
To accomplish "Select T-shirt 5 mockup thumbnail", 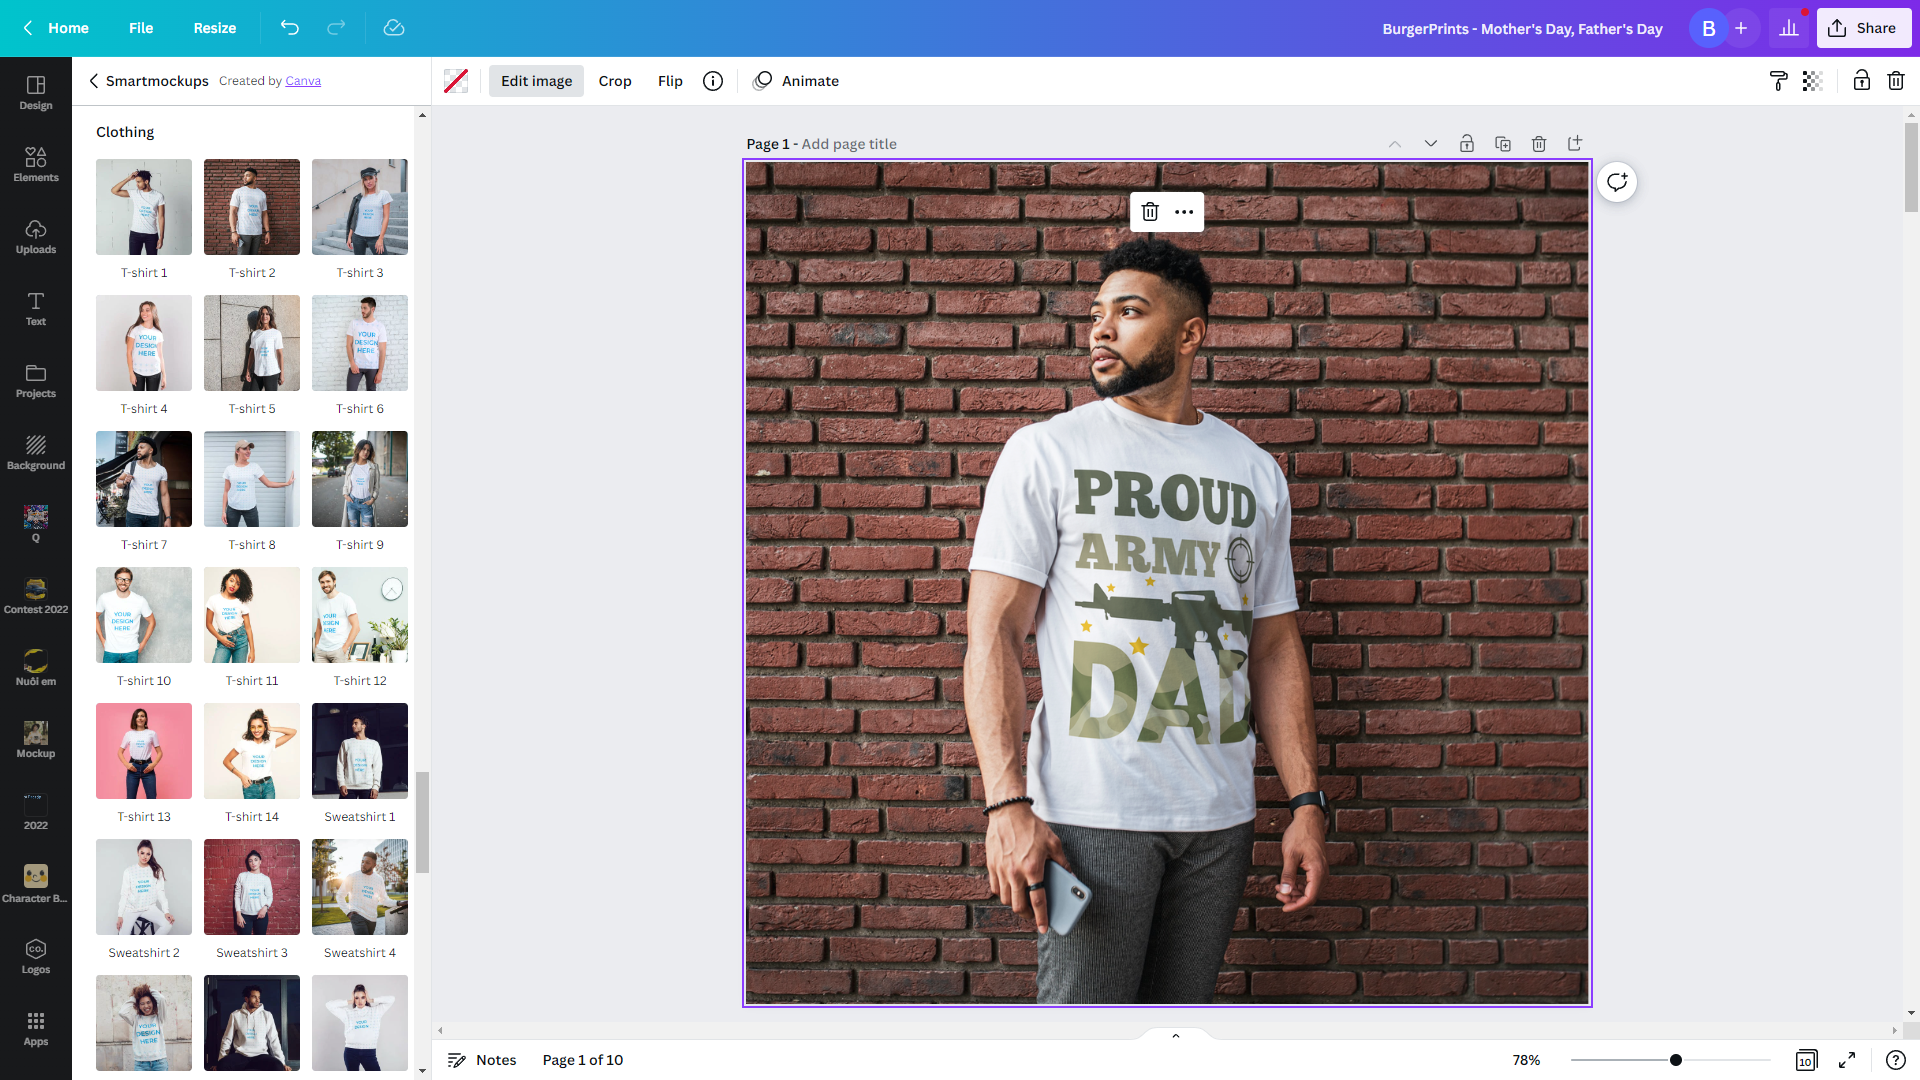I will pos(251,342).
